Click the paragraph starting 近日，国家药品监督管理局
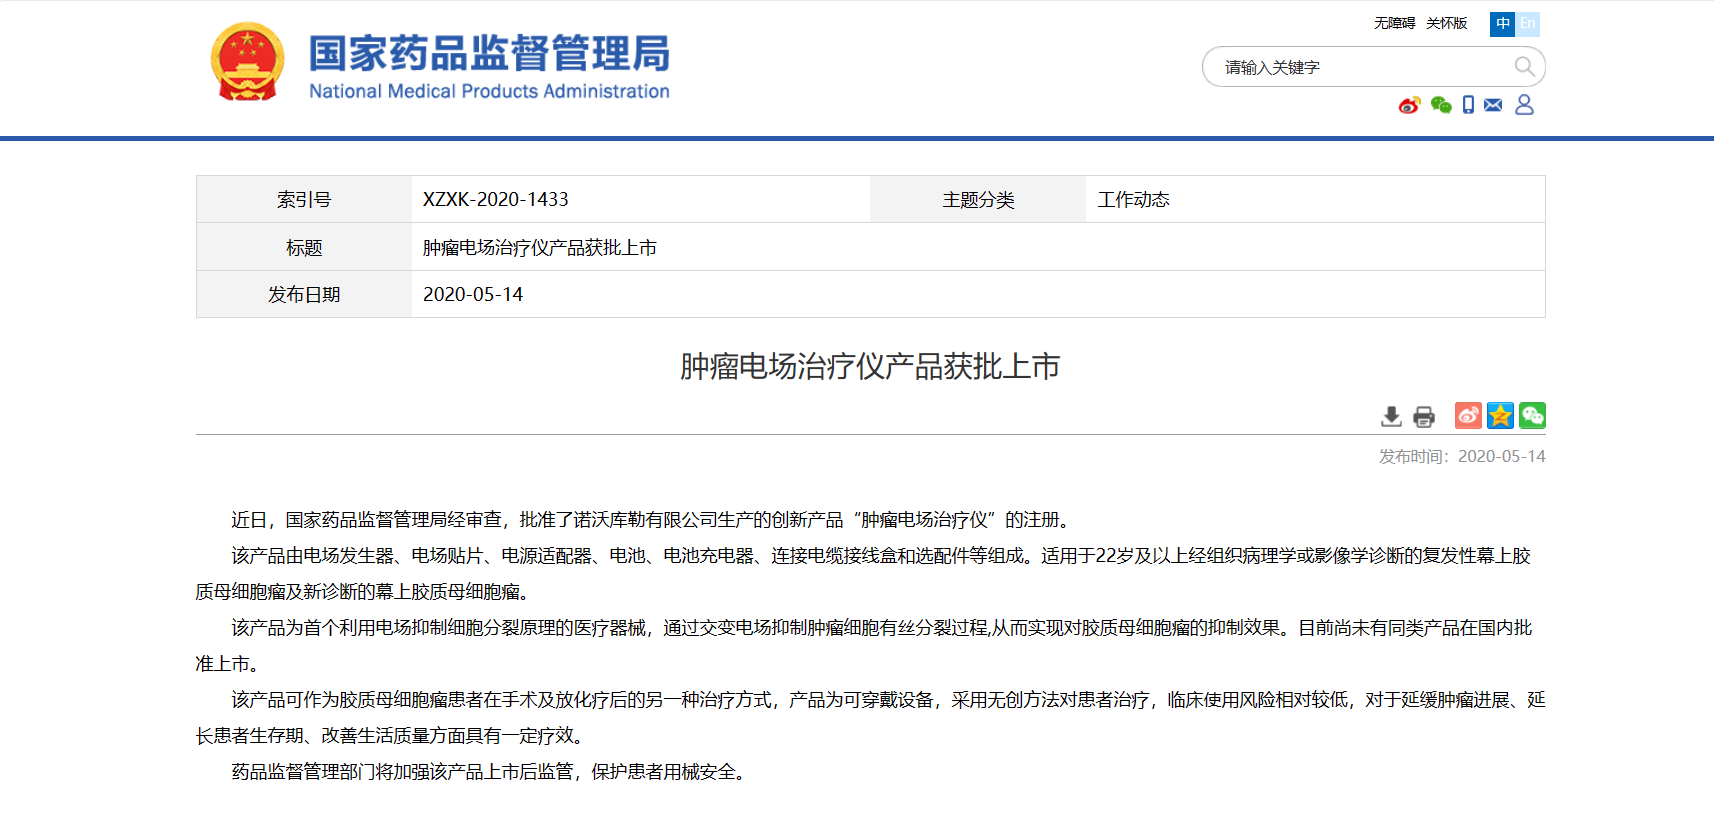 click(x=653, y=520)
